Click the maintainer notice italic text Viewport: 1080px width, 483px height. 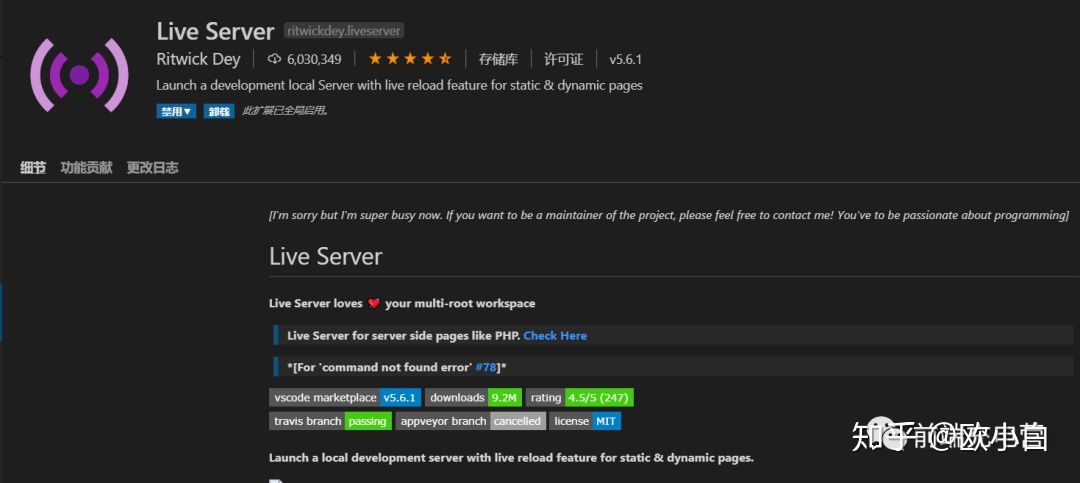pos(669,215)
